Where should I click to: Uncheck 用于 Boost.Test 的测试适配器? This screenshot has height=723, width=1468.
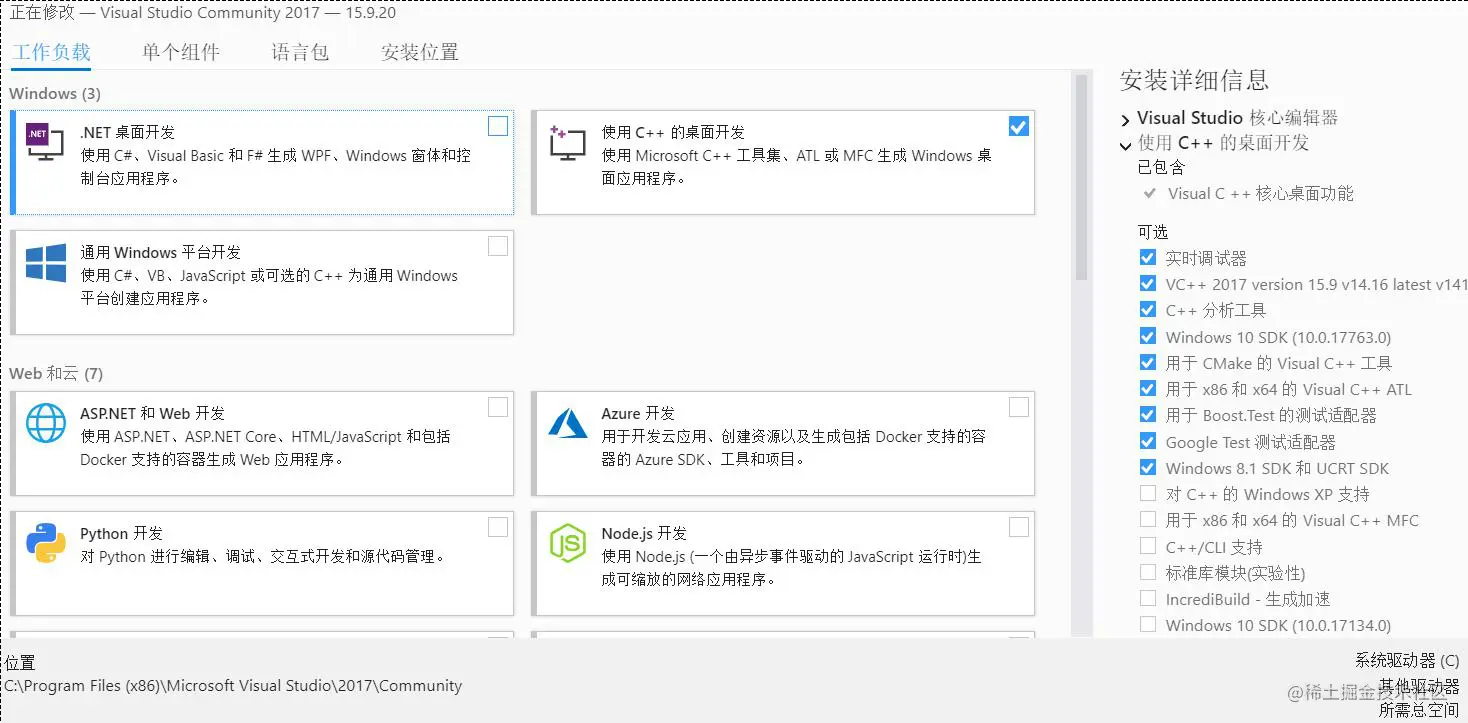pyautogui.click(x=1147, y=415)
